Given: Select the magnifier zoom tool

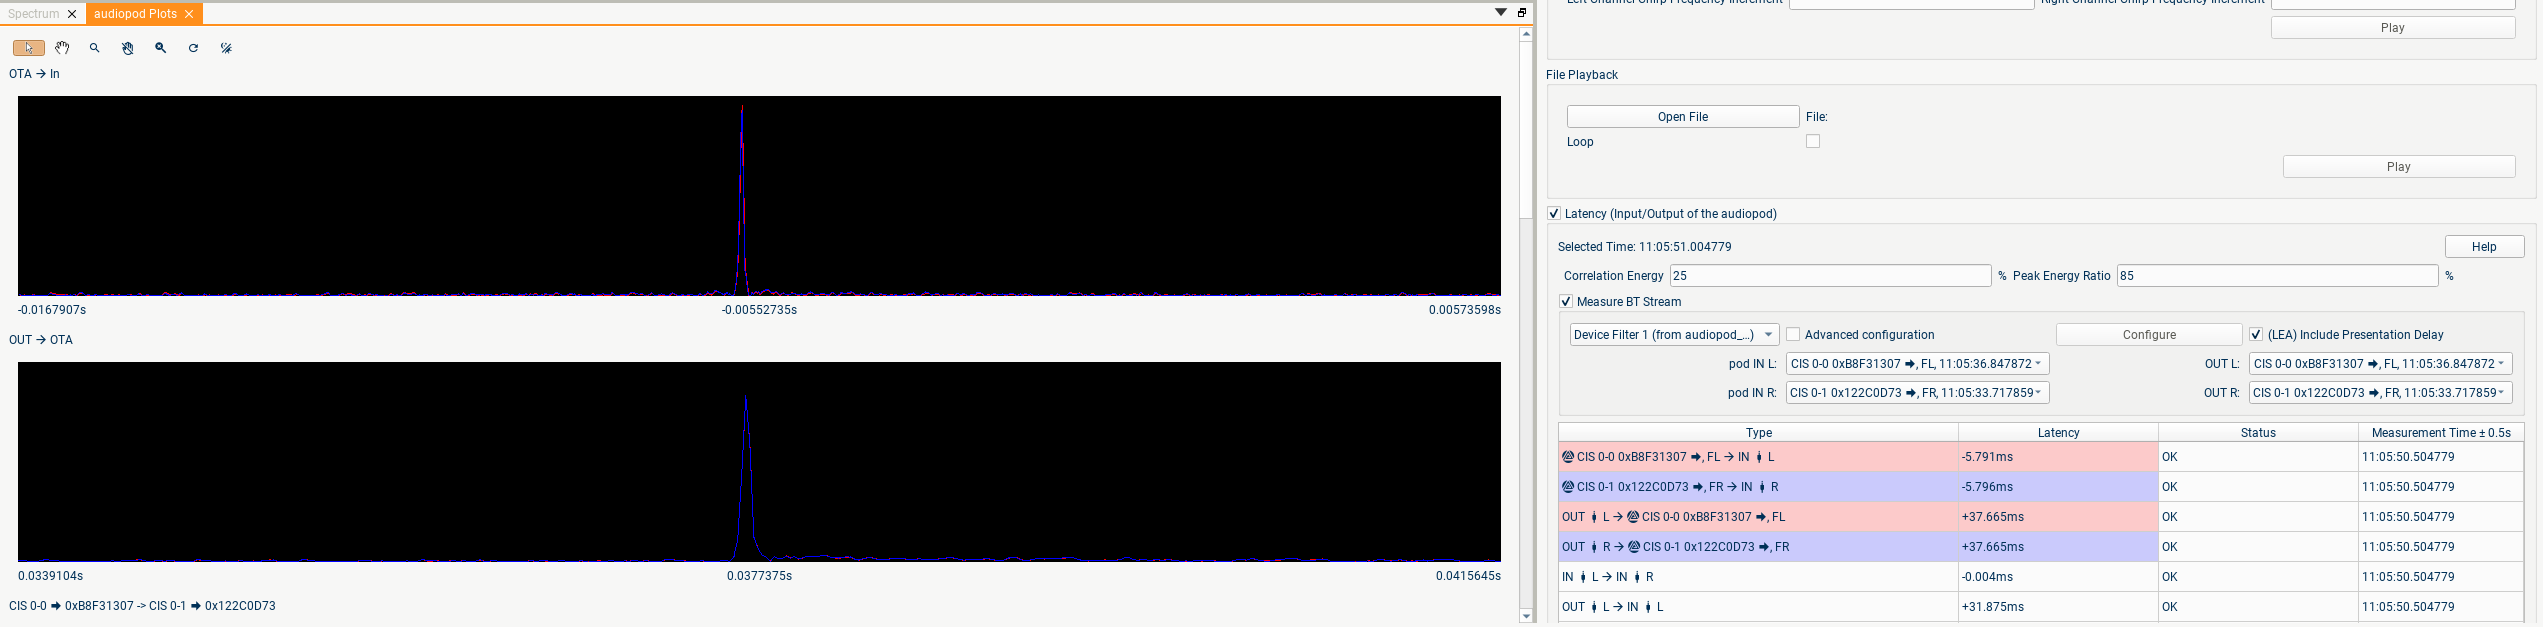Looking at the screenshot, I should tap(95, 48).
